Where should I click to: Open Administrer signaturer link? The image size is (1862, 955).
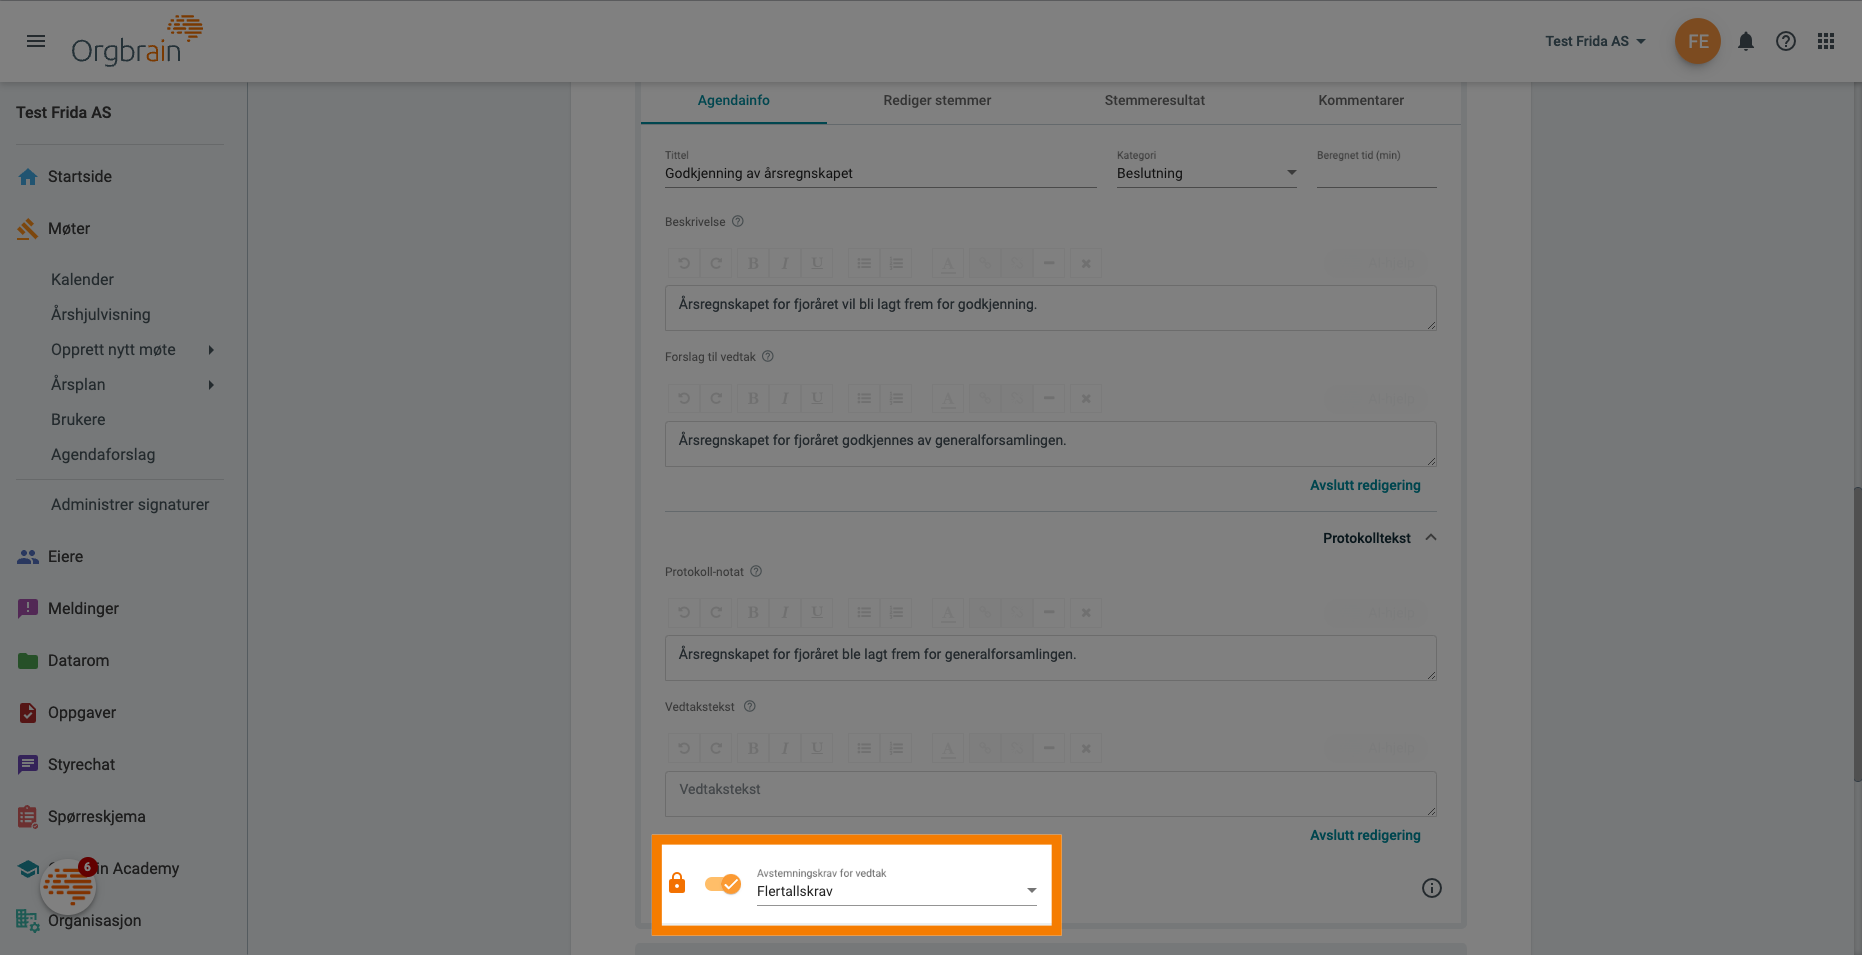(x=130, y=504)
